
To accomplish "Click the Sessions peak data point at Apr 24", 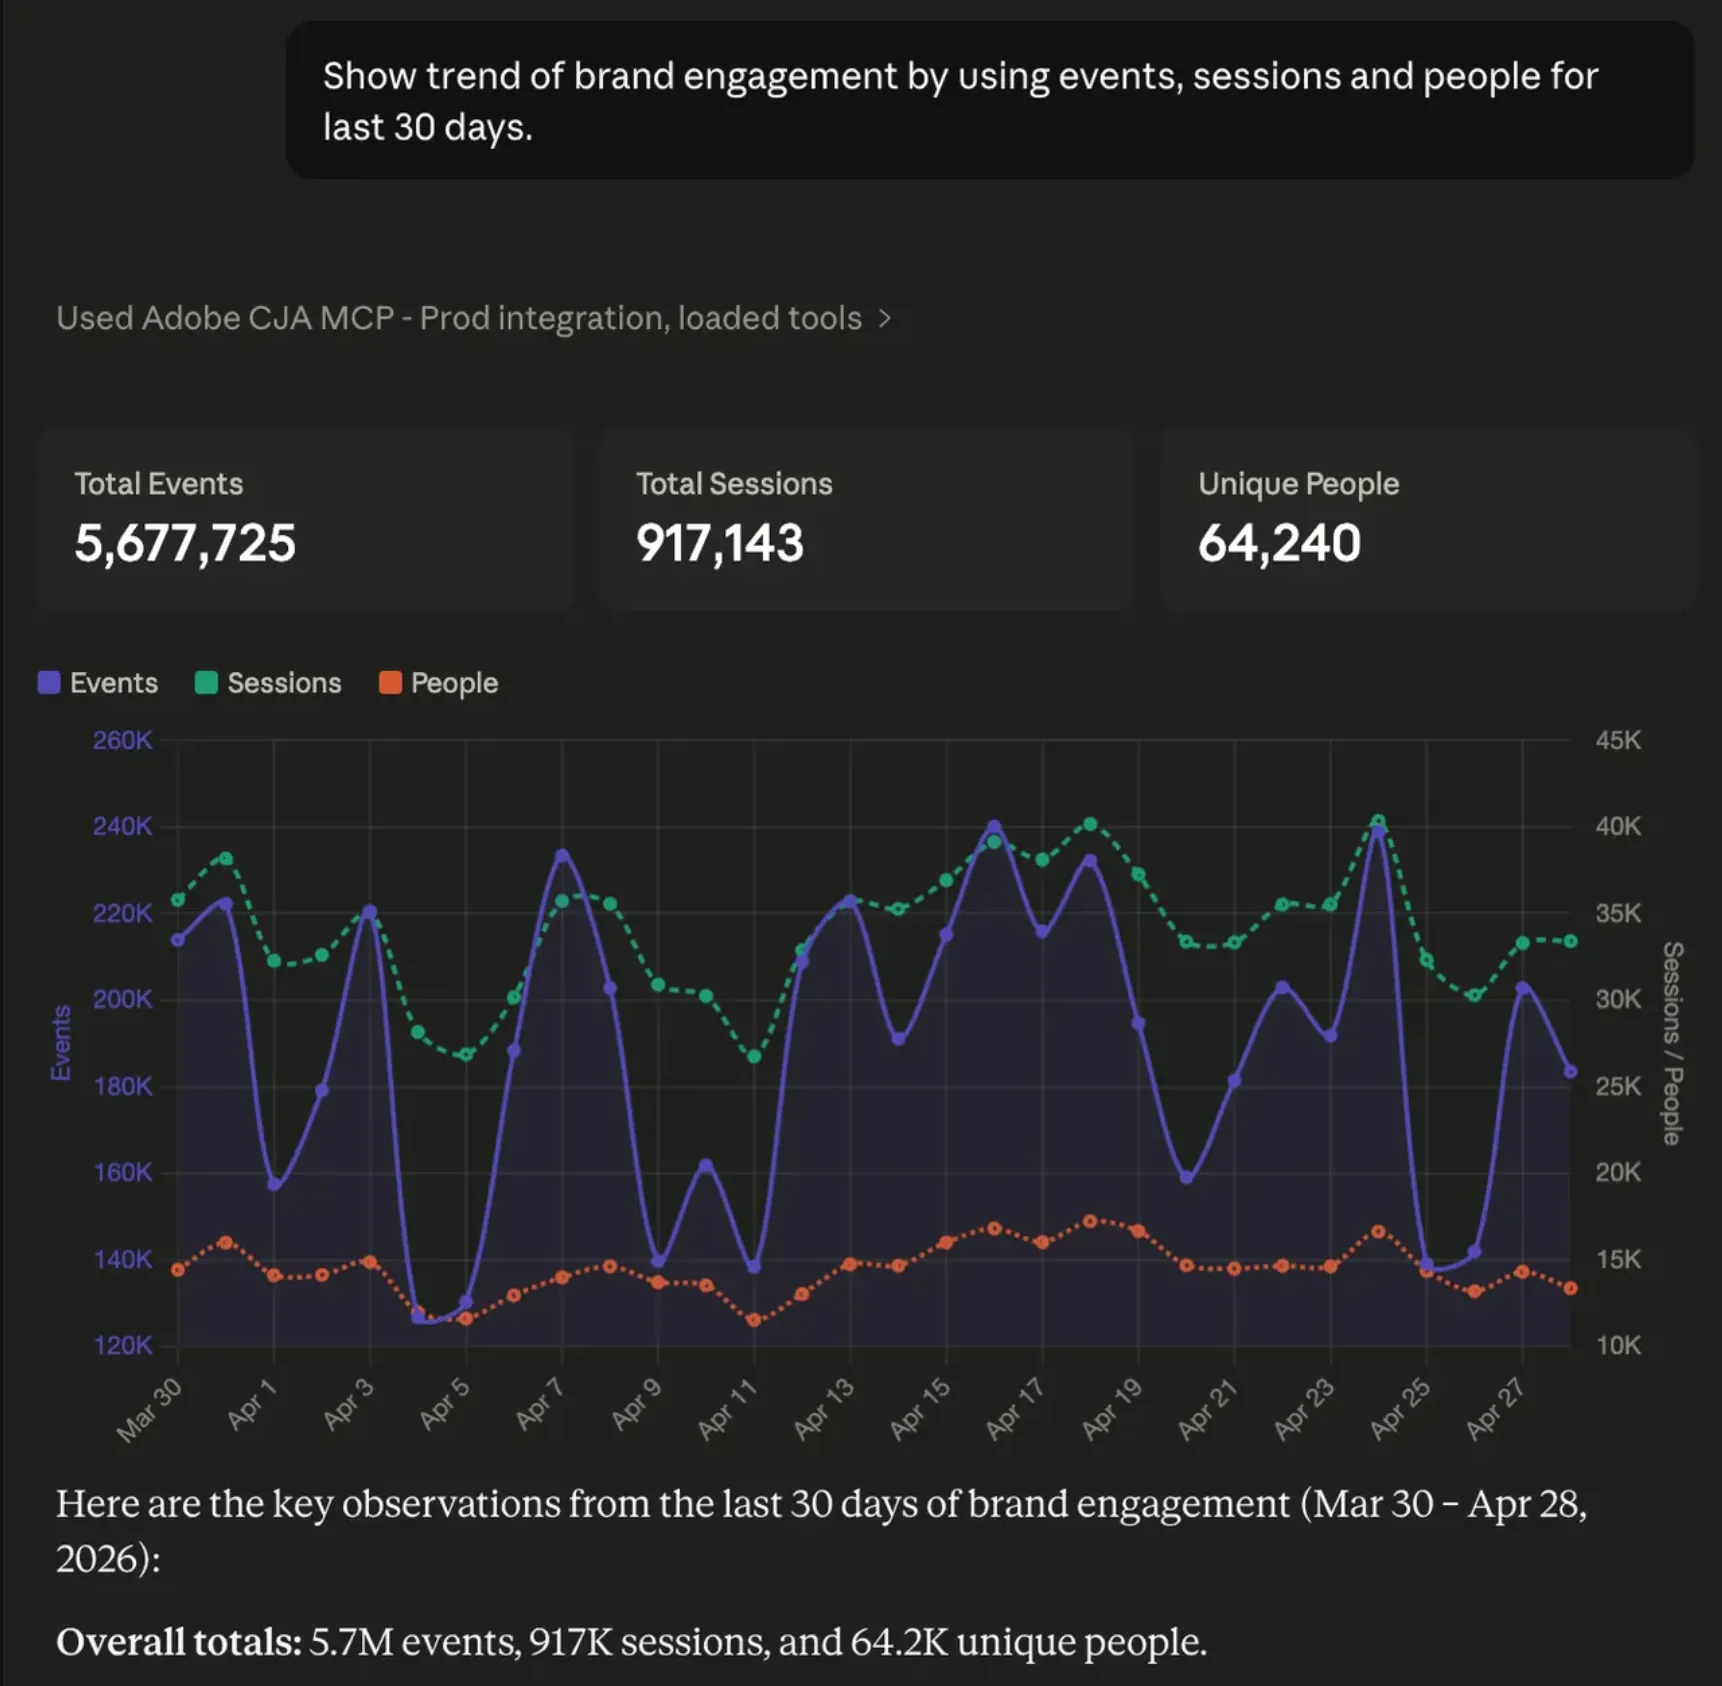I will tap(1378, 822).
